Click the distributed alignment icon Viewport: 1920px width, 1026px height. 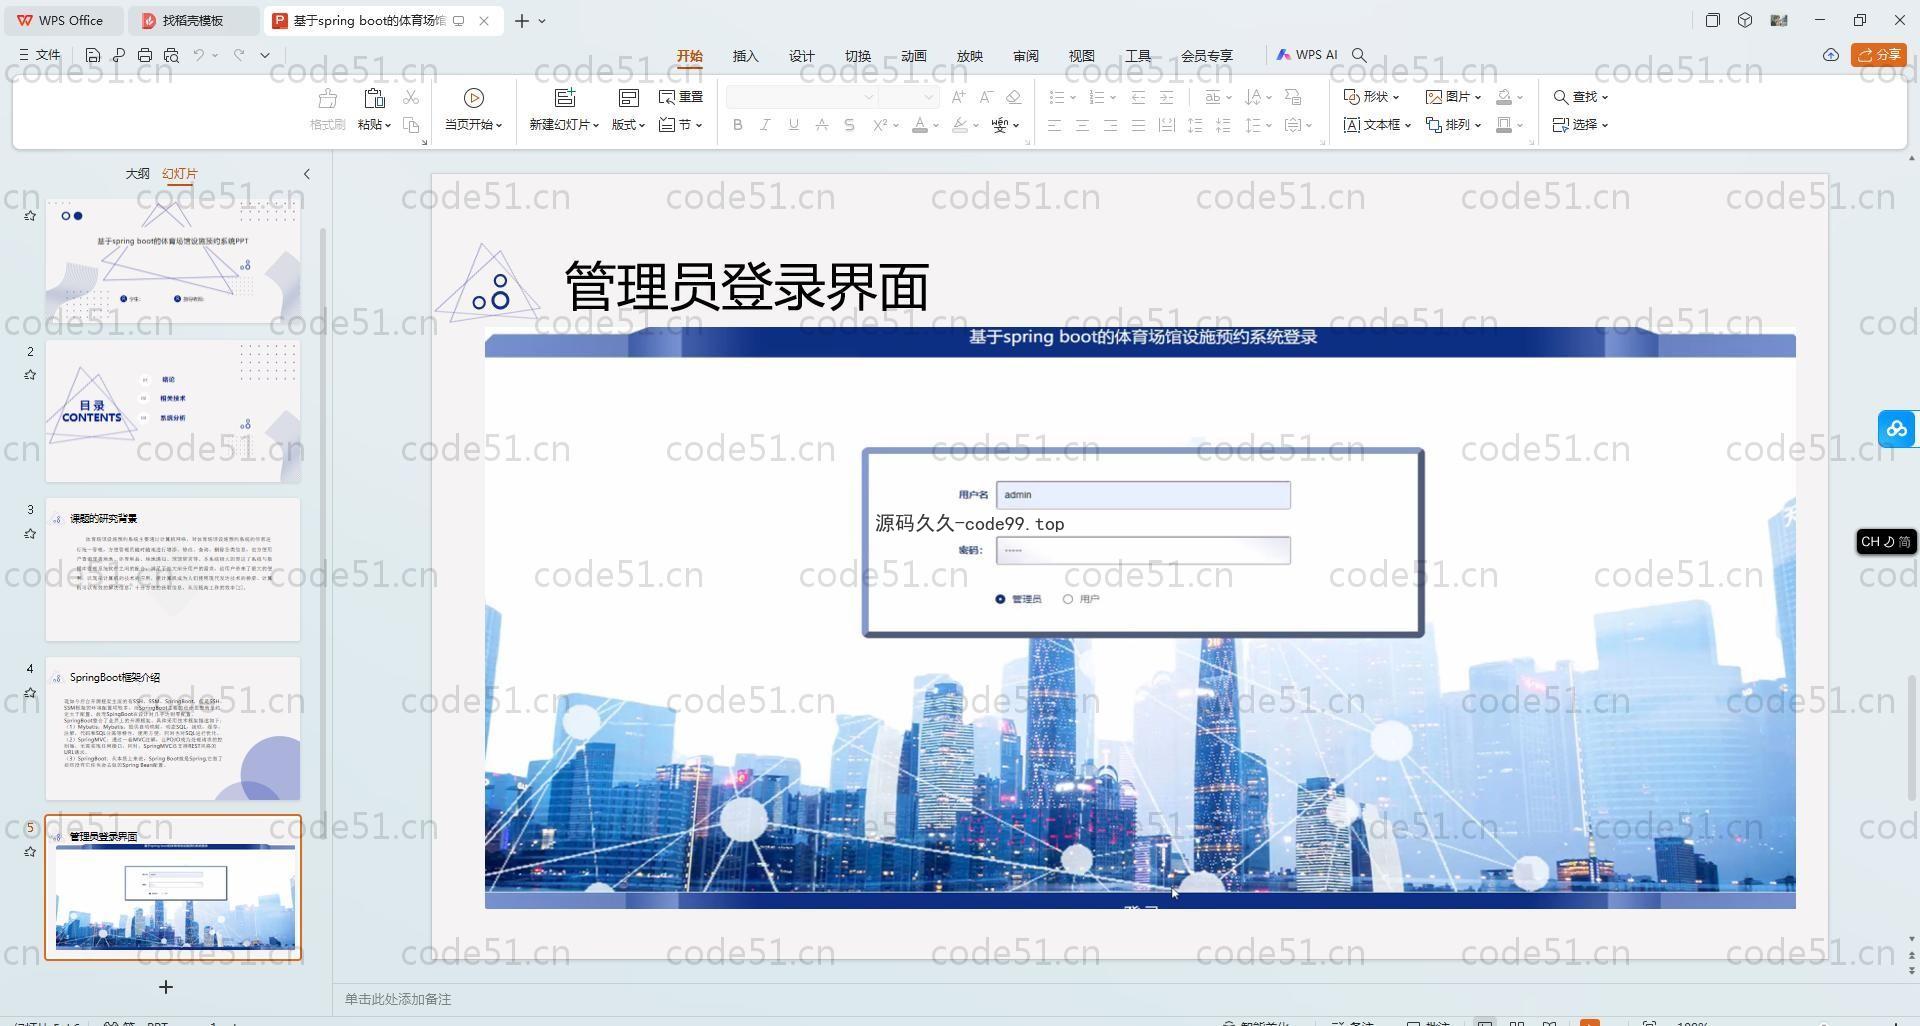(1166, 125)
